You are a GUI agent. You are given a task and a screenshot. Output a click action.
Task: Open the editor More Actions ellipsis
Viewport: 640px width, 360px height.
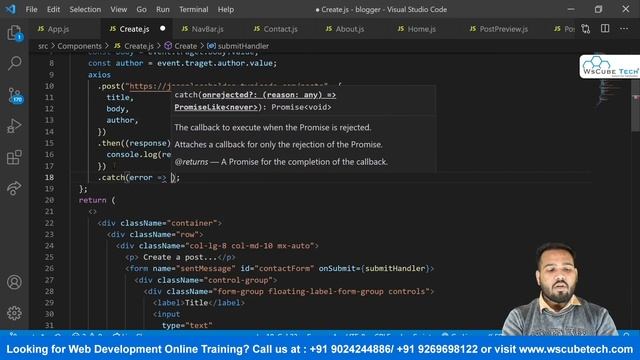click(x=624, y=29)
